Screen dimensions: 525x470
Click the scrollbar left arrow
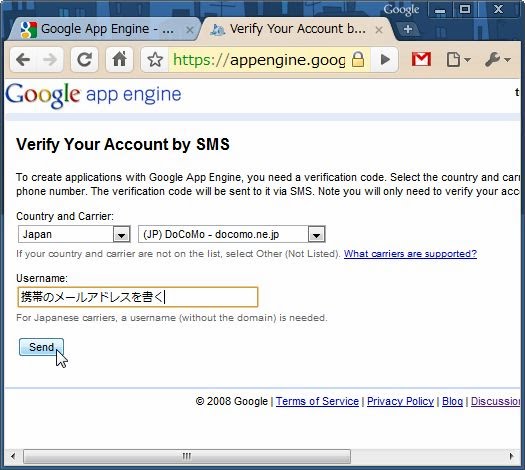13,456
